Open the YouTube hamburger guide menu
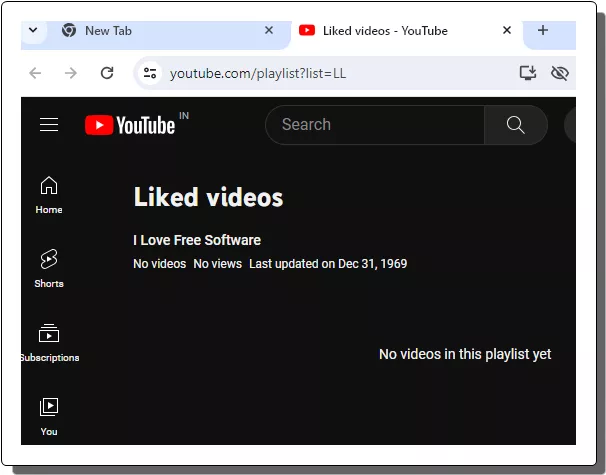 click(x=49, y=124)
